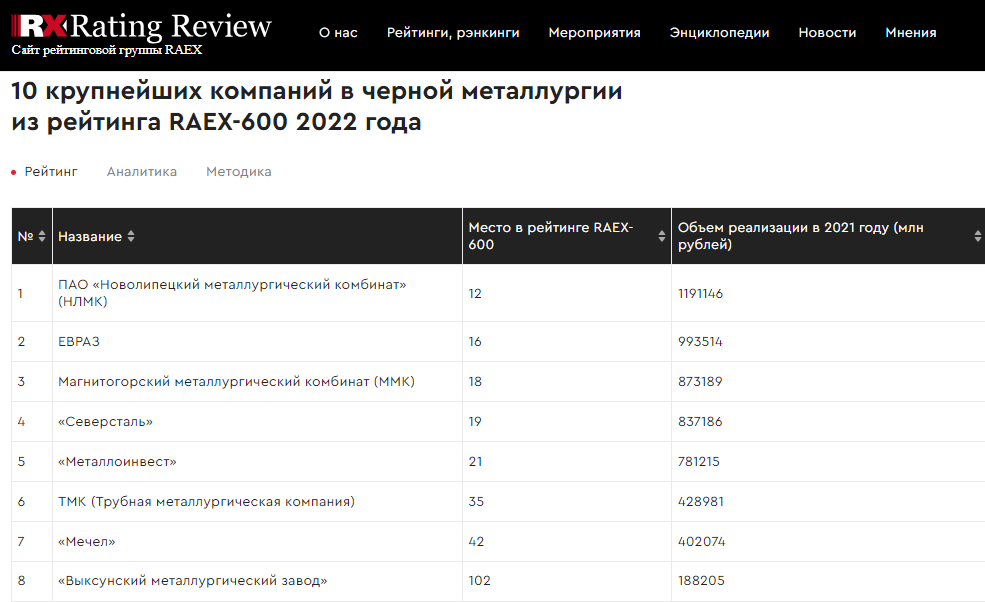The image size is (985, 602).
Task: Click RAEX-600 rank 42 cell
Action: tap(567, 541)
